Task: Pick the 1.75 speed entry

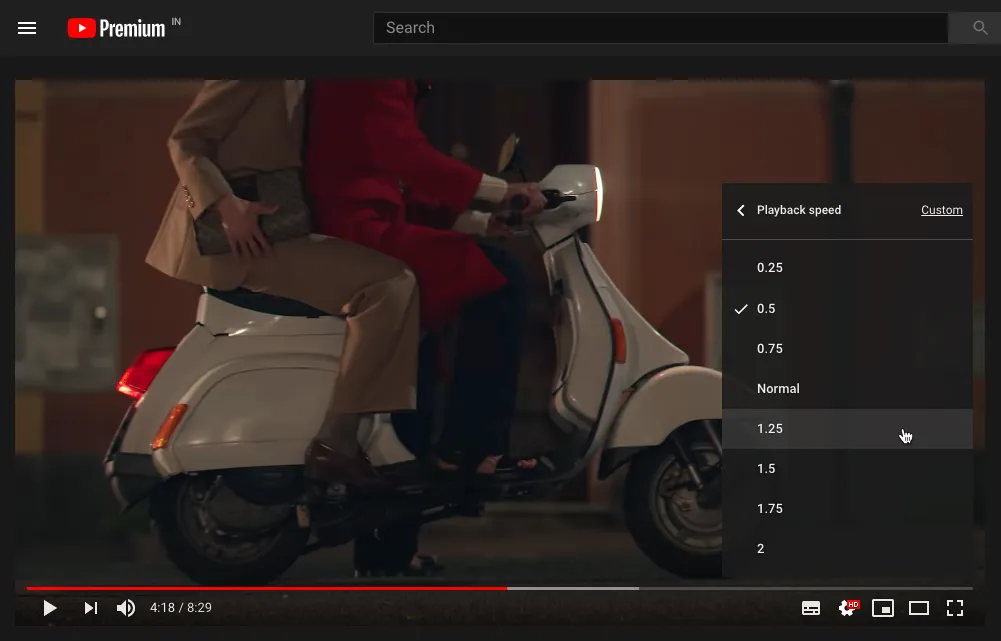Action: click(770, 508)
